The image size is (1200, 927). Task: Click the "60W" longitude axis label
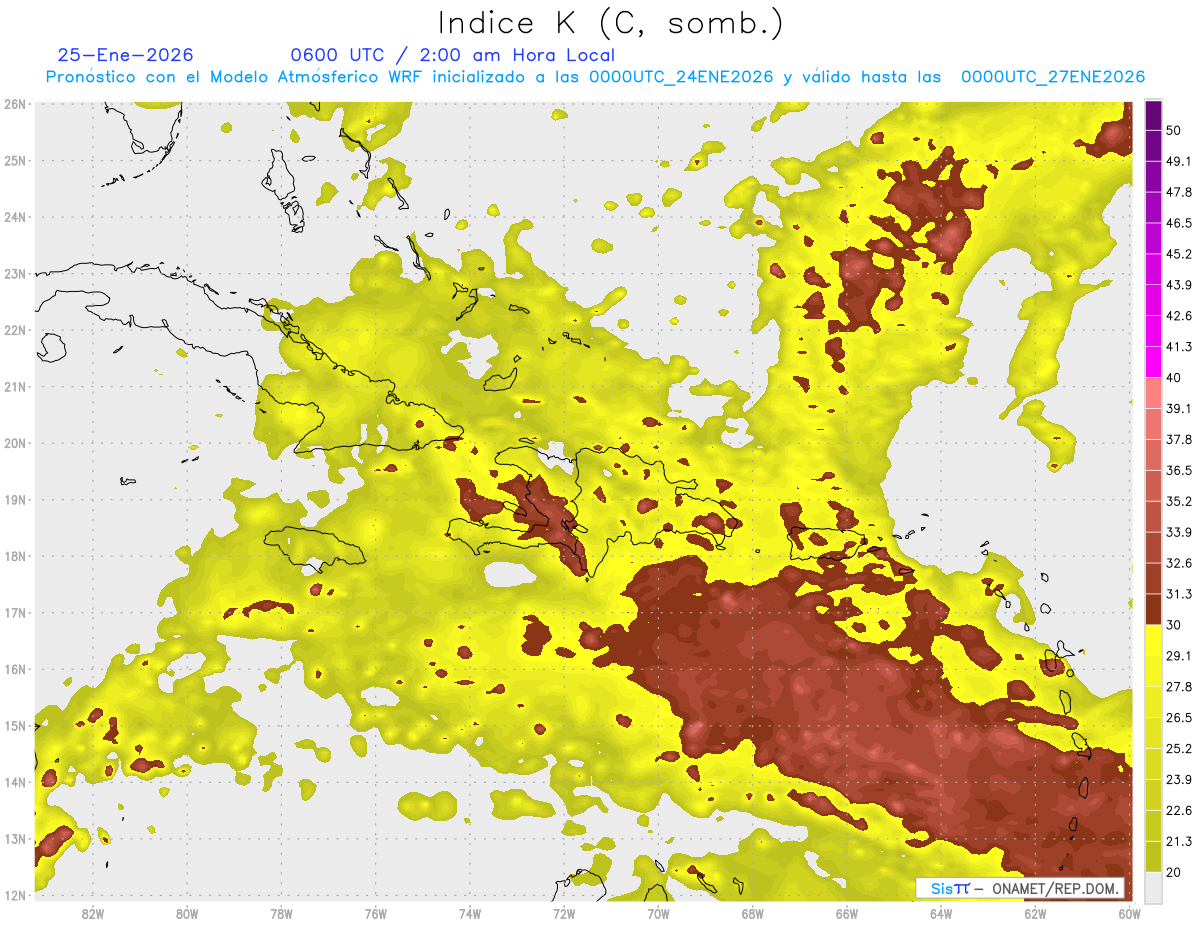coord(1130,913)
